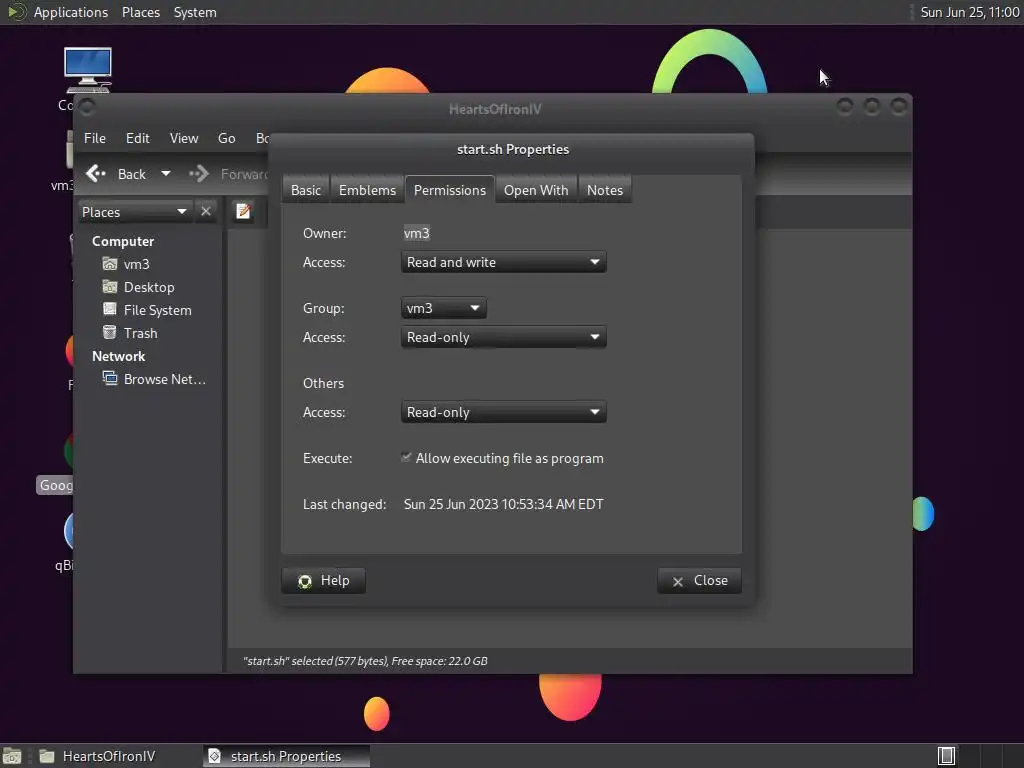Open the Go menu
The height and width of the screenshot is (768, 1024).
227,138
